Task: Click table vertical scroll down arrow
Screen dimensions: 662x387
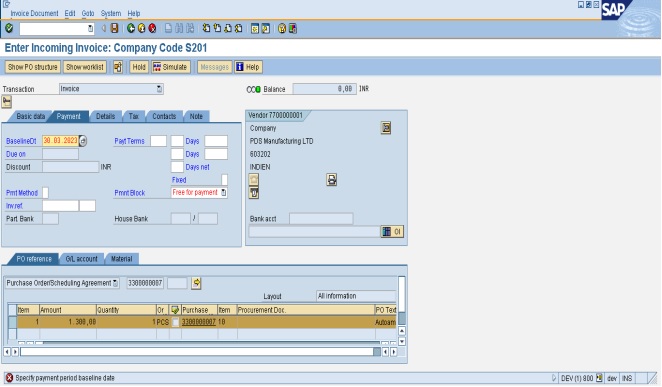Action: pos(402,341)
